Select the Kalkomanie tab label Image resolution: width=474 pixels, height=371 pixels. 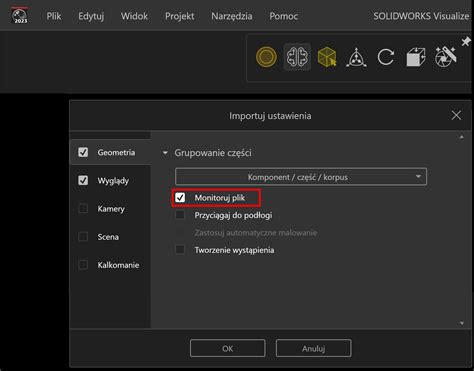click(x=118, y=265)
